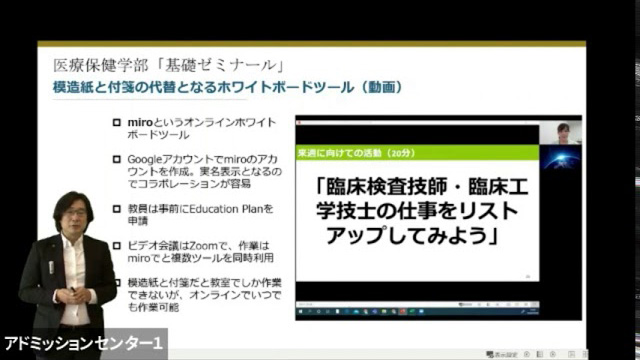Click the green header '来週に向けての活動（20分）'
This screenshot has height=360, width=640.
417,153
